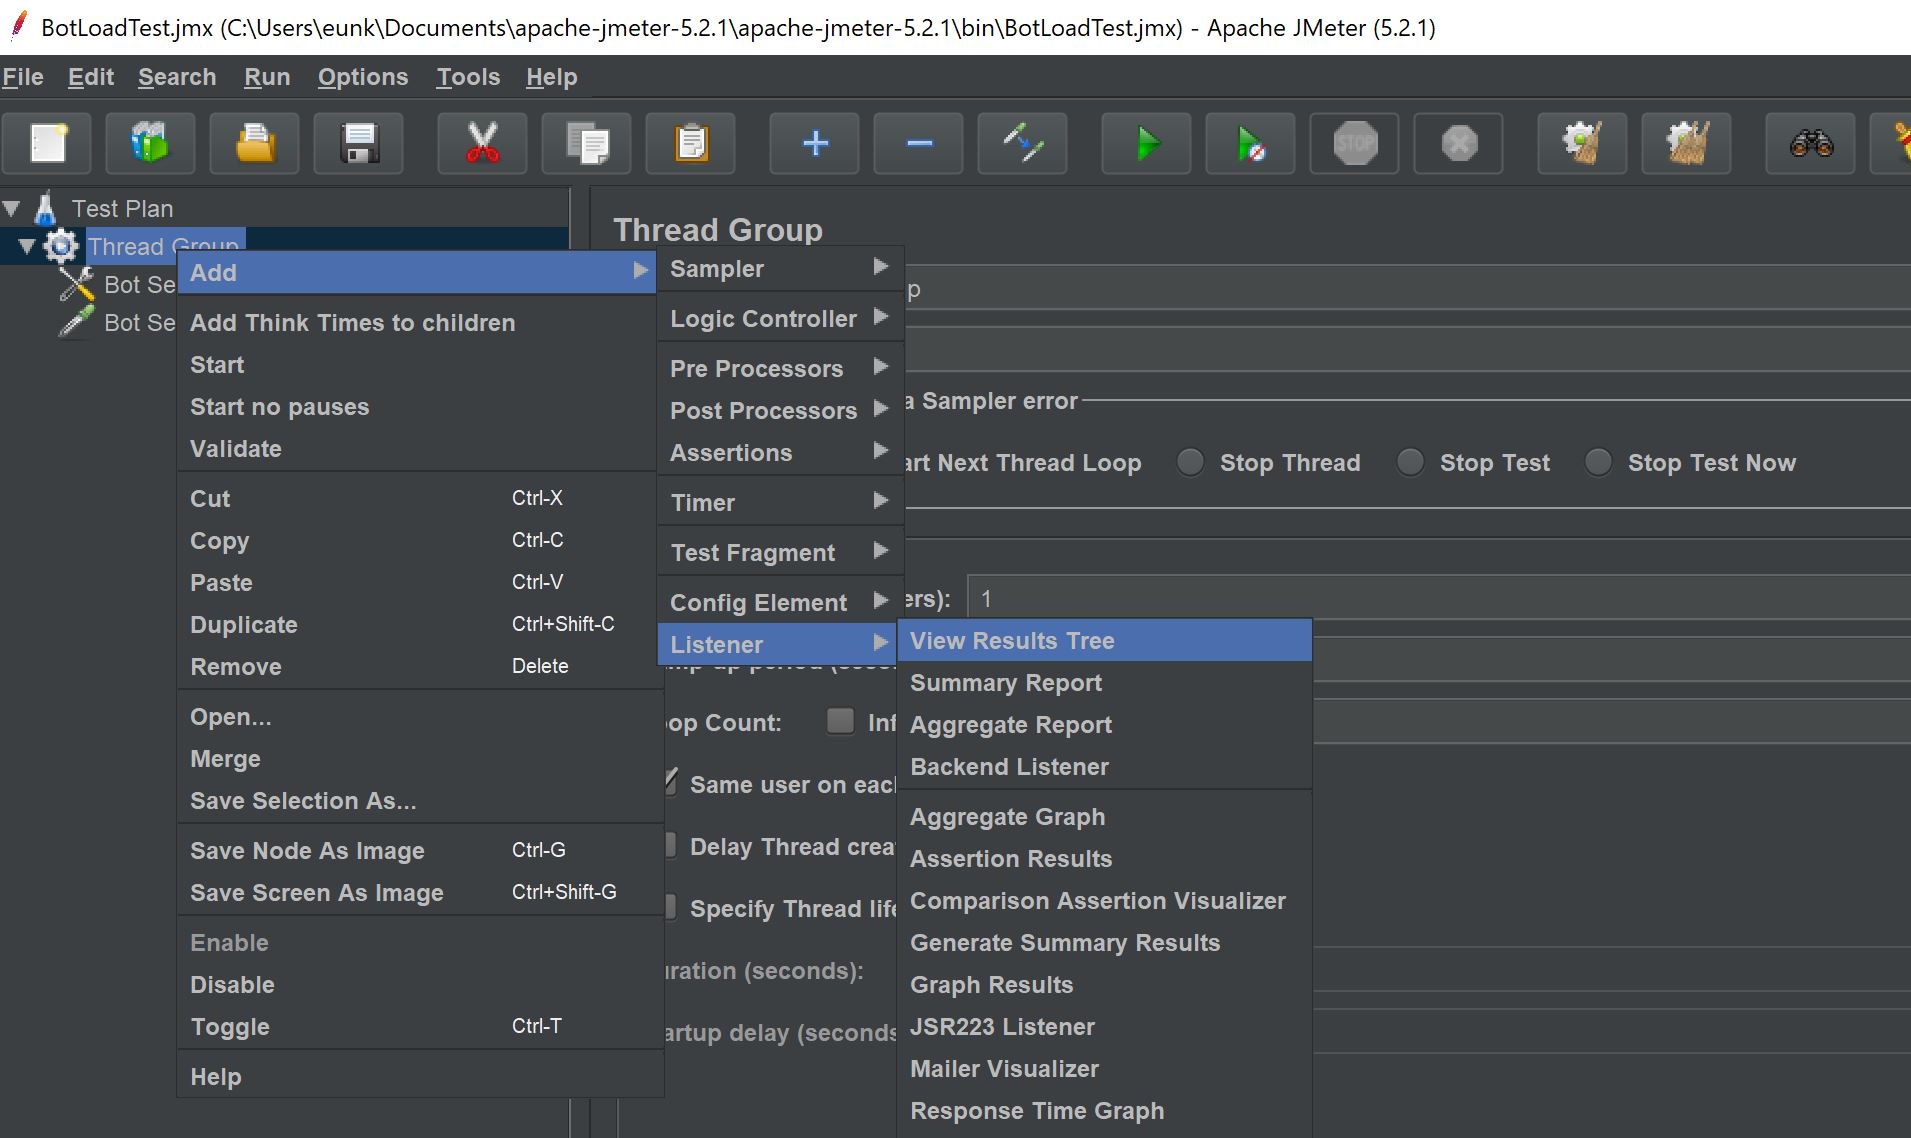1911x1138 pixels.
Task: Click Validate in context menu
Action: (417, 448)
